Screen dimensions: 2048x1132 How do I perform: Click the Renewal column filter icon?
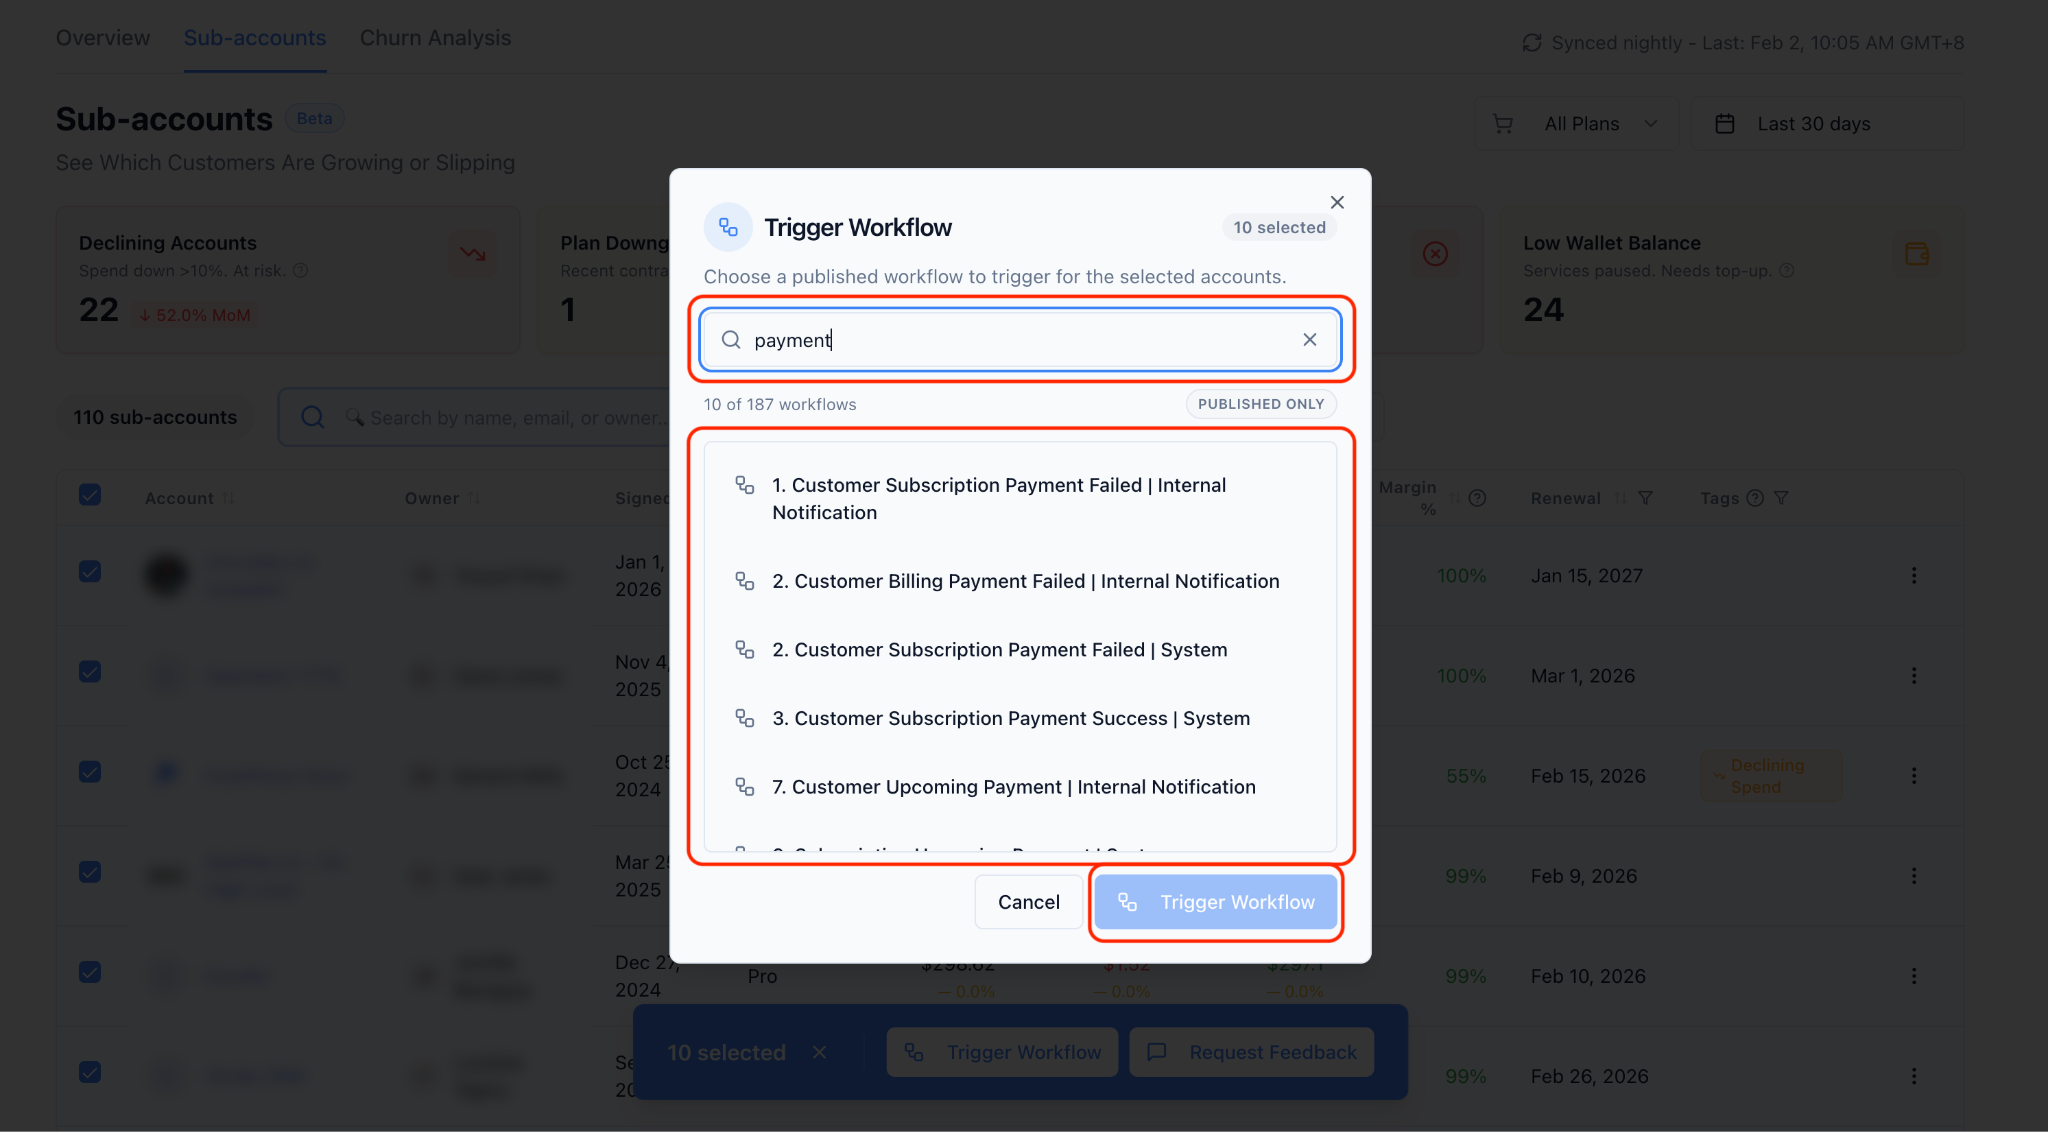1646,498
